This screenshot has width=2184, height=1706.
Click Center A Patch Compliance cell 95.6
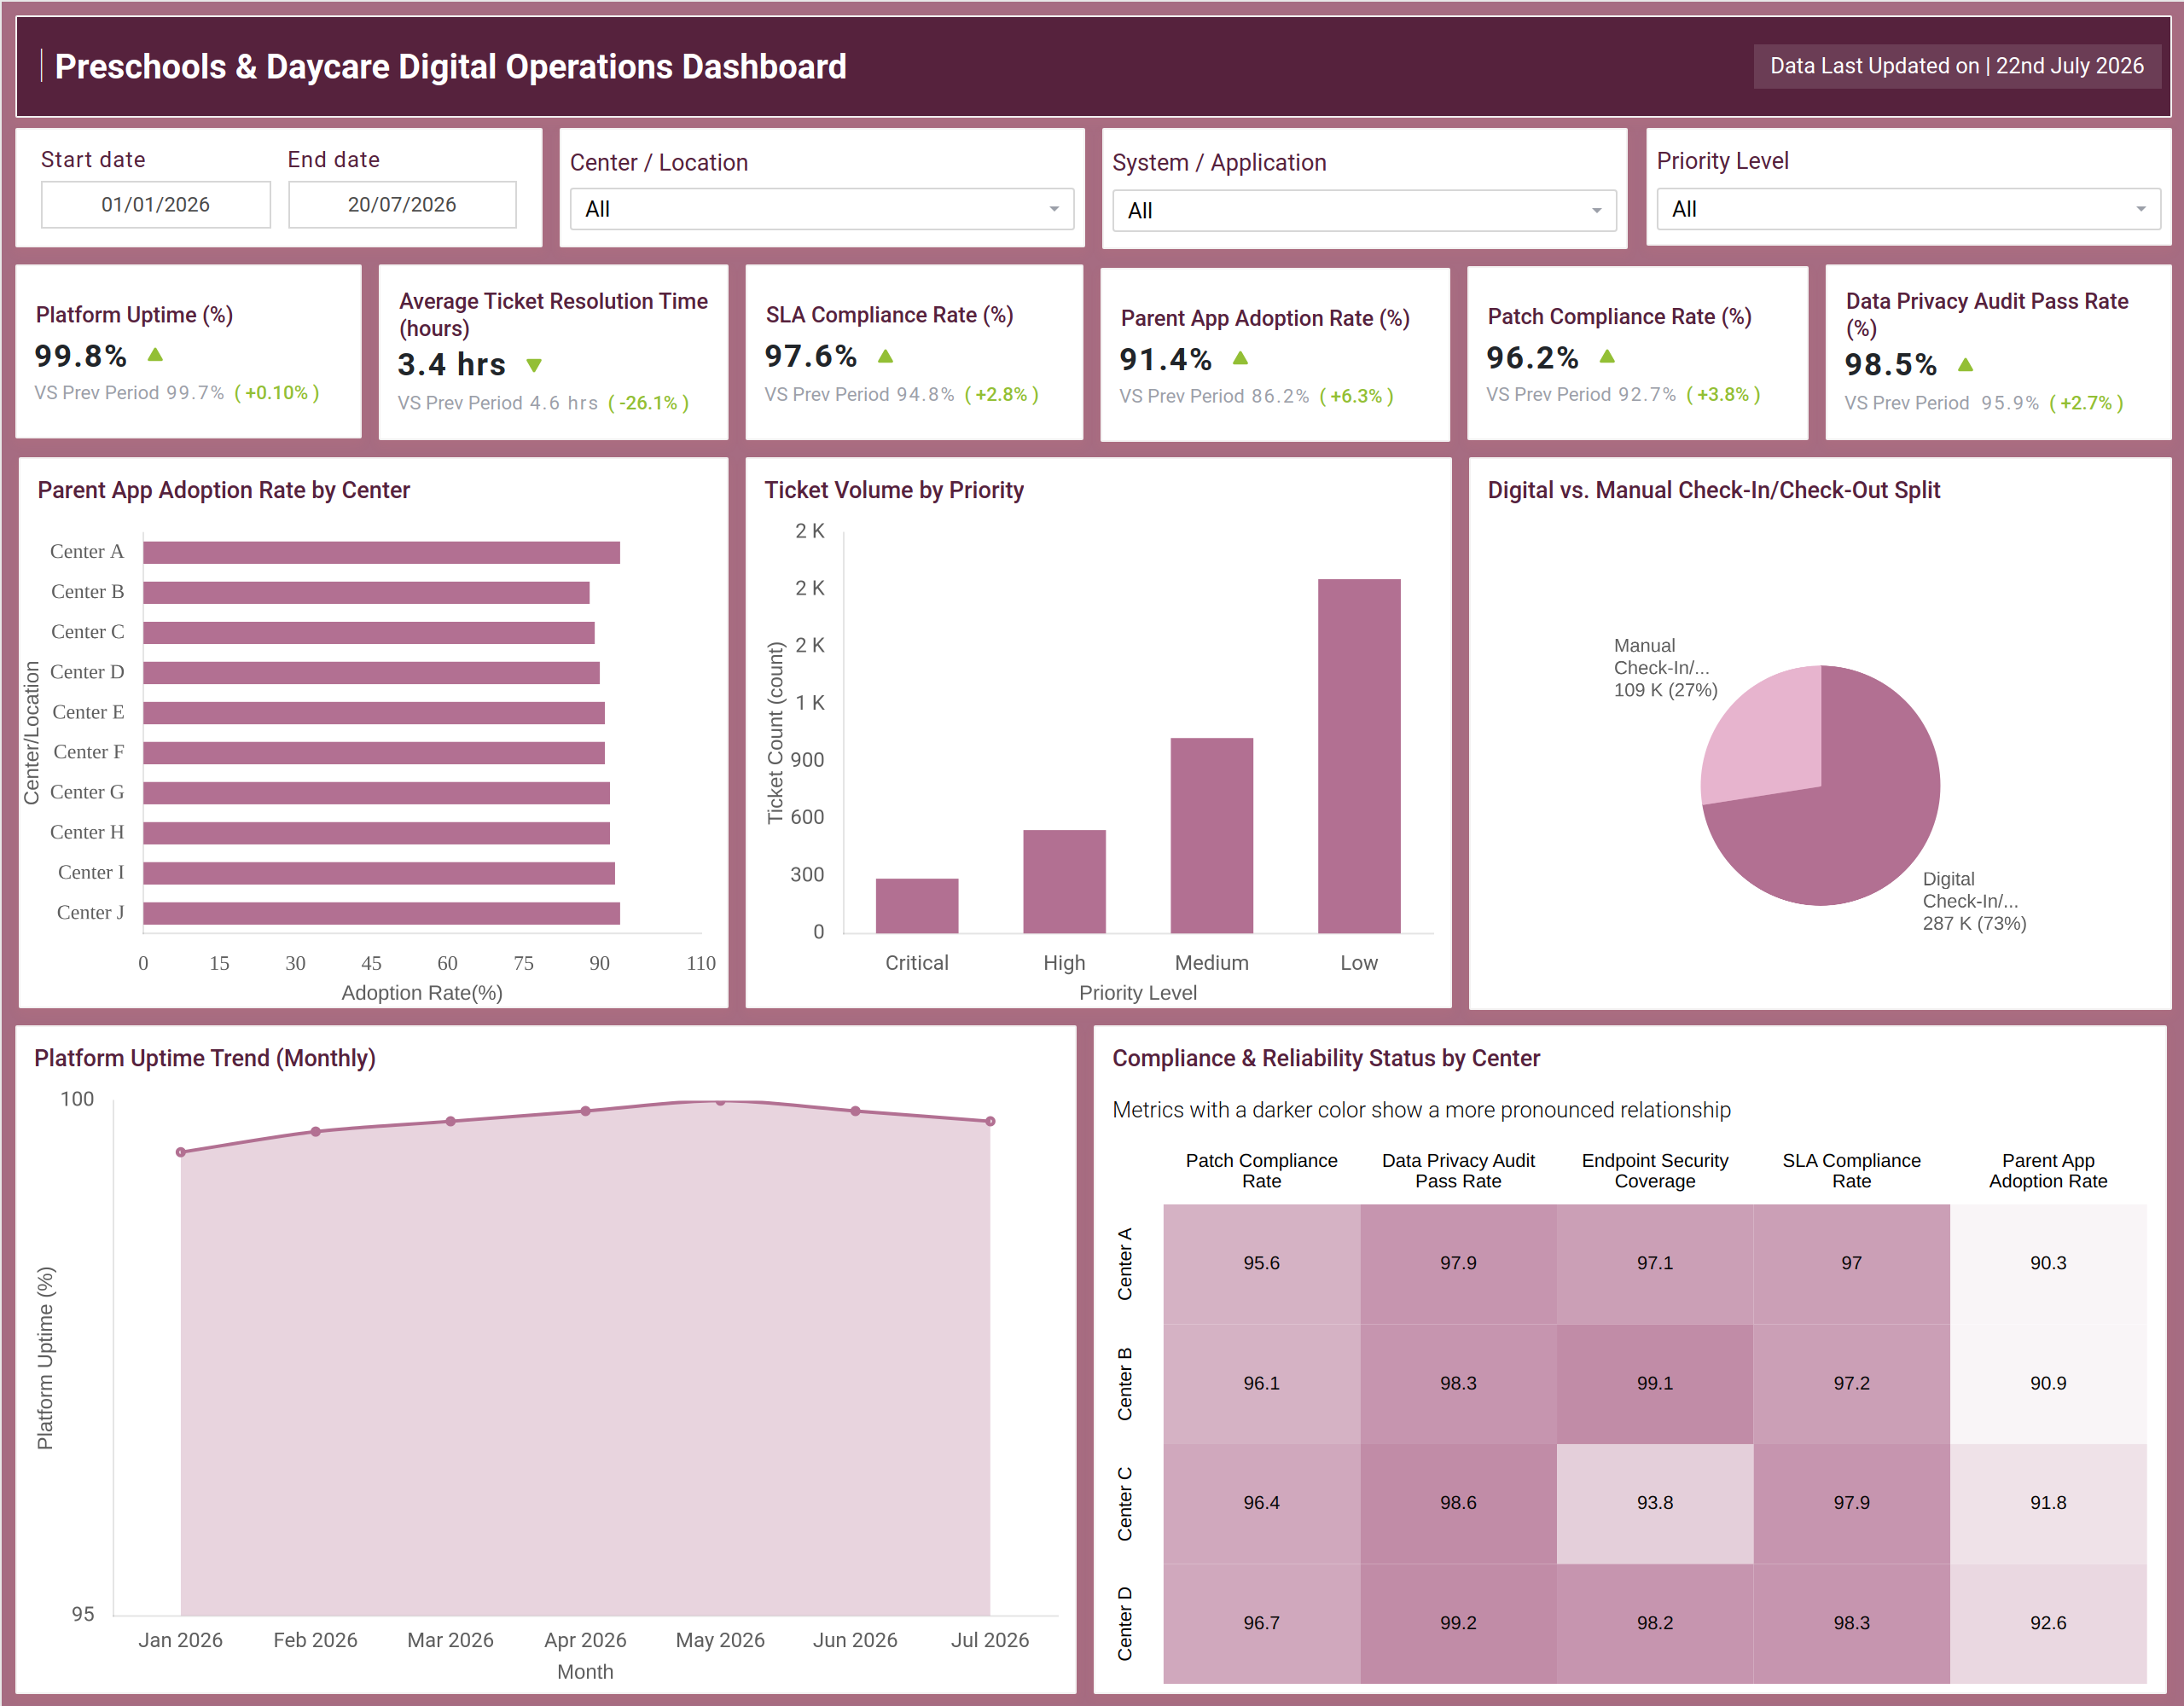coord(1261,1263)
